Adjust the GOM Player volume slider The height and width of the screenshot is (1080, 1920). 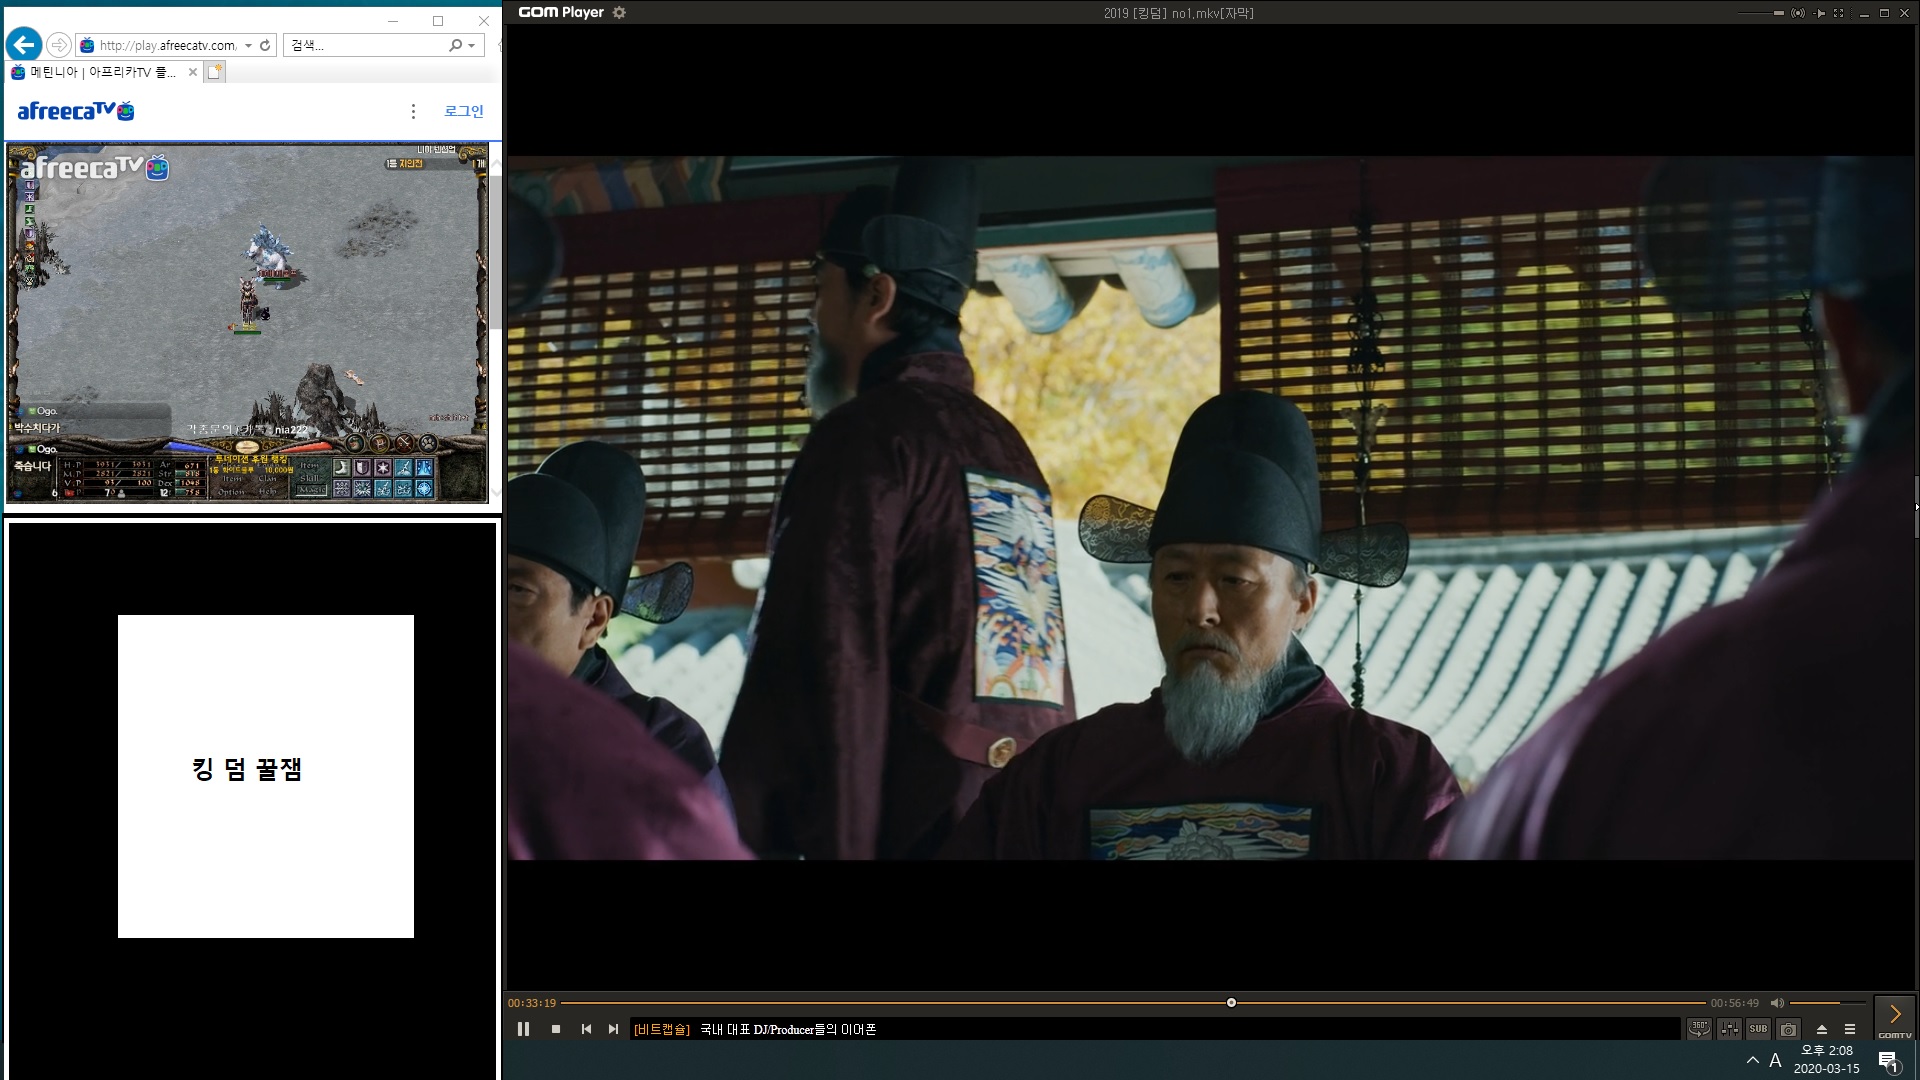tap(1827, 1003)
